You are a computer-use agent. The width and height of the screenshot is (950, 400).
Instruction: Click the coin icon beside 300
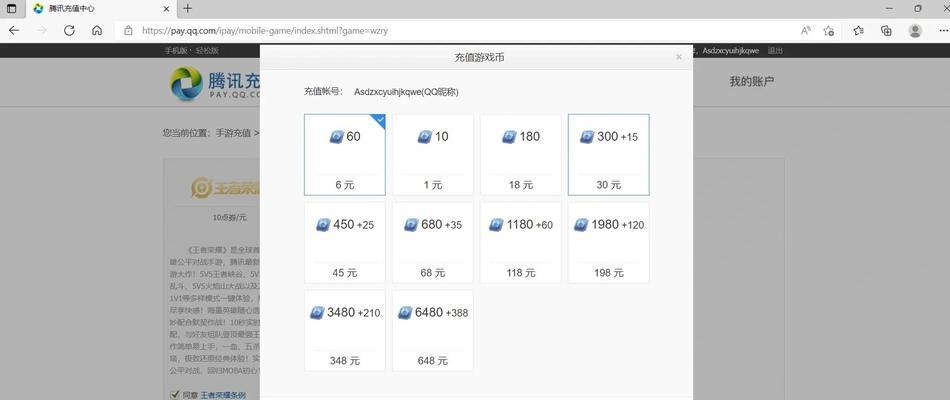tap(587, 137)
